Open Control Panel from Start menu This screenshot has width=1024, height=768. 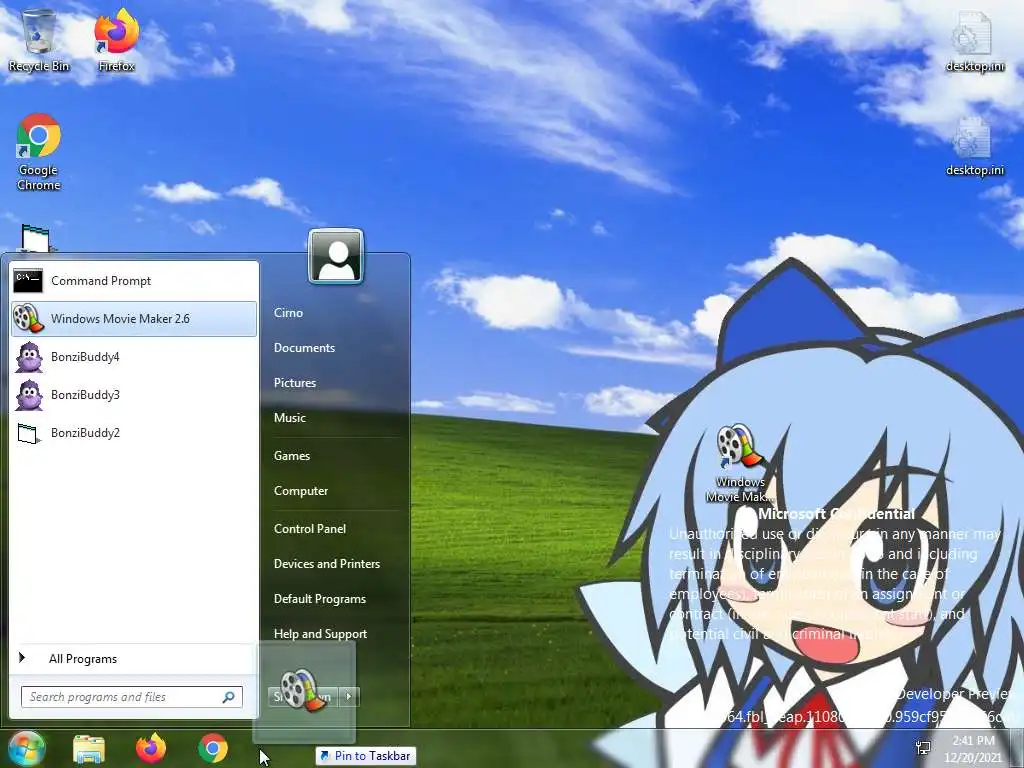(310, 529)
